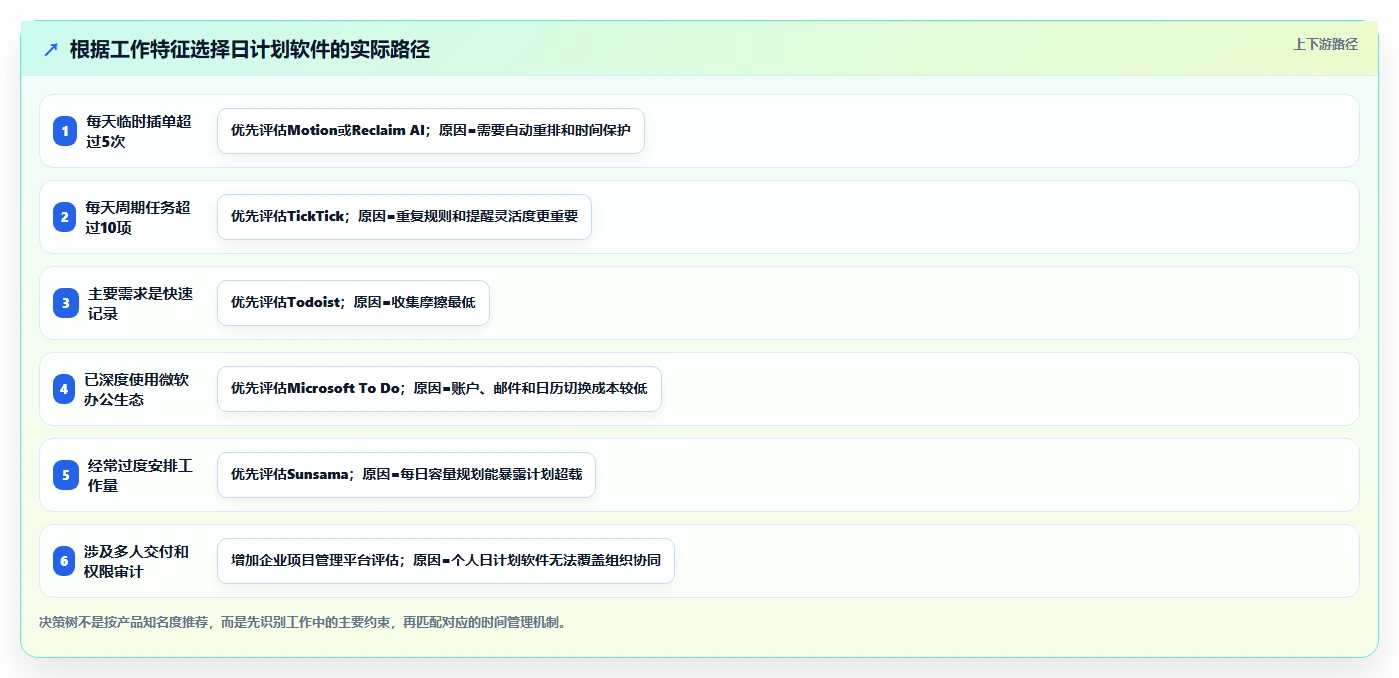The image size is (1399, 678).
Task: Select step number 2 badge
Action: 65,217
